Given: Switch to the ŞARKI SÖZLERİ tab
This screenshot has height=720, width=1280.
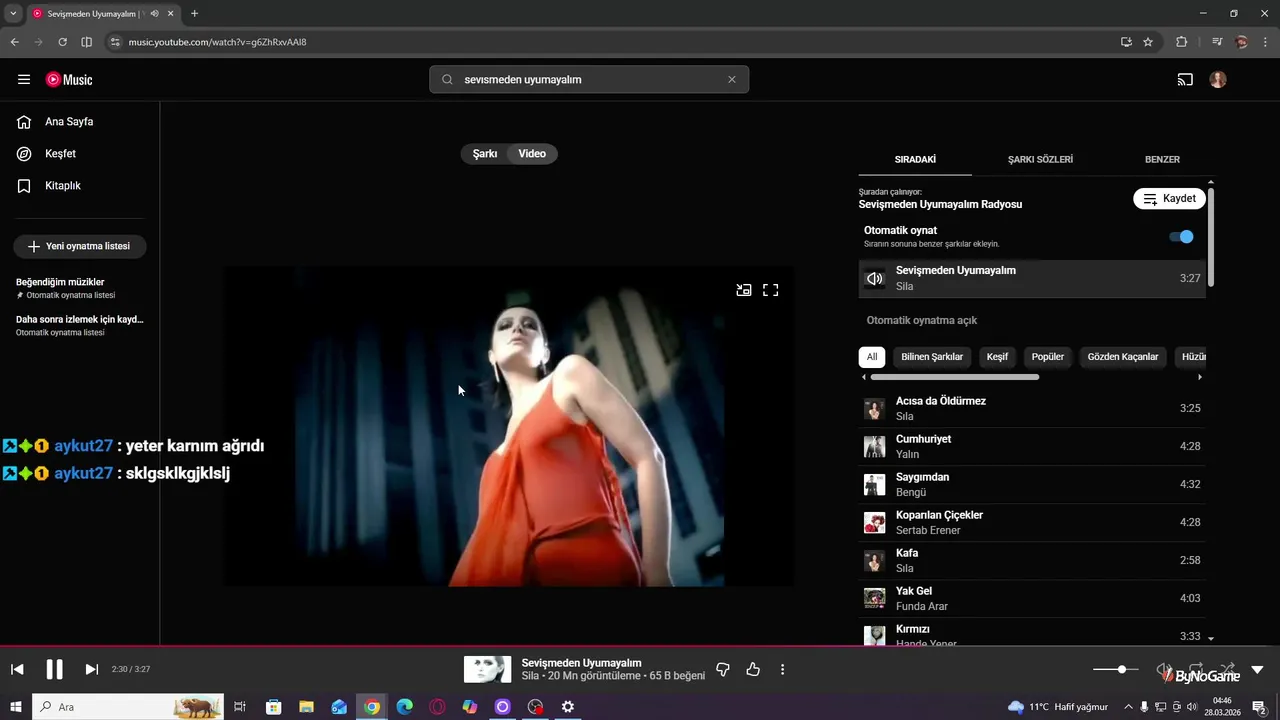Looking at the screenshot, I should (x=1040, y=159).
